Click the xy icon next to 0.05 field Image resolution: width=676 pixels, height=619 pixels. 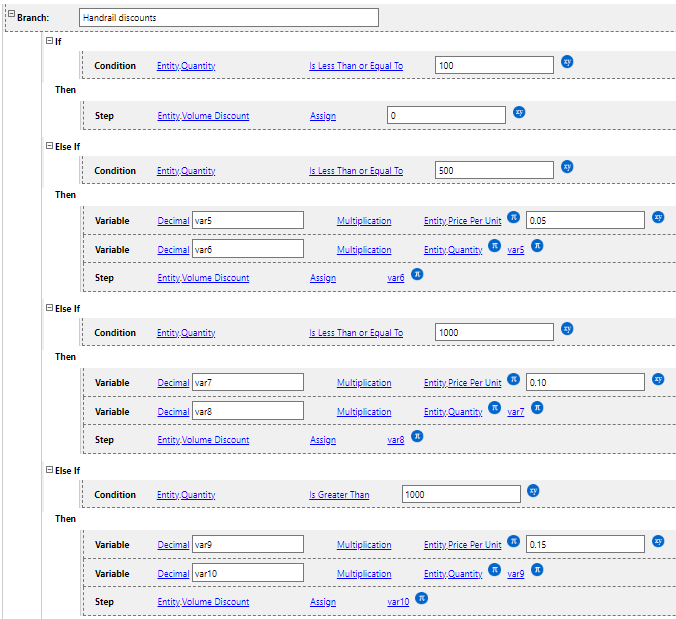658,217
